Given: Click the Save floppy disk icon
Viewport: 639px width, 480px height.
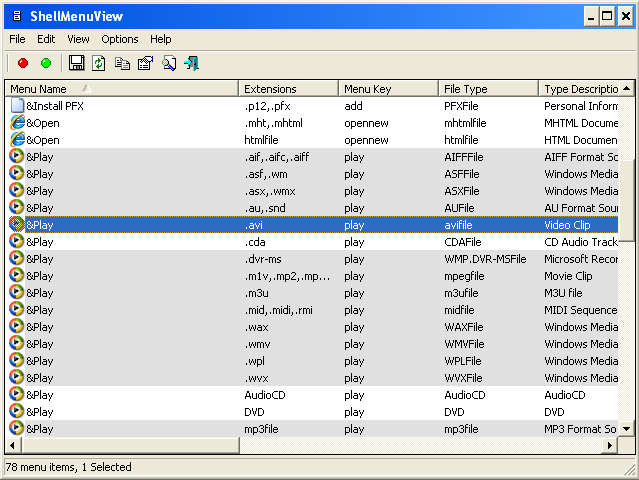Looking at the screenshot, I should 76,63.
